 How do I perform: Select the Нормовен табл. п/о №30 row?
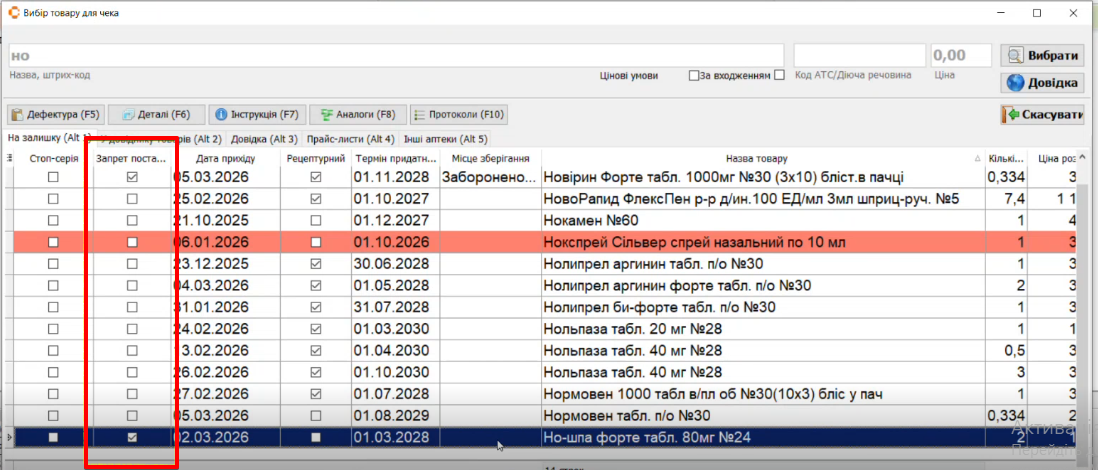626,415
